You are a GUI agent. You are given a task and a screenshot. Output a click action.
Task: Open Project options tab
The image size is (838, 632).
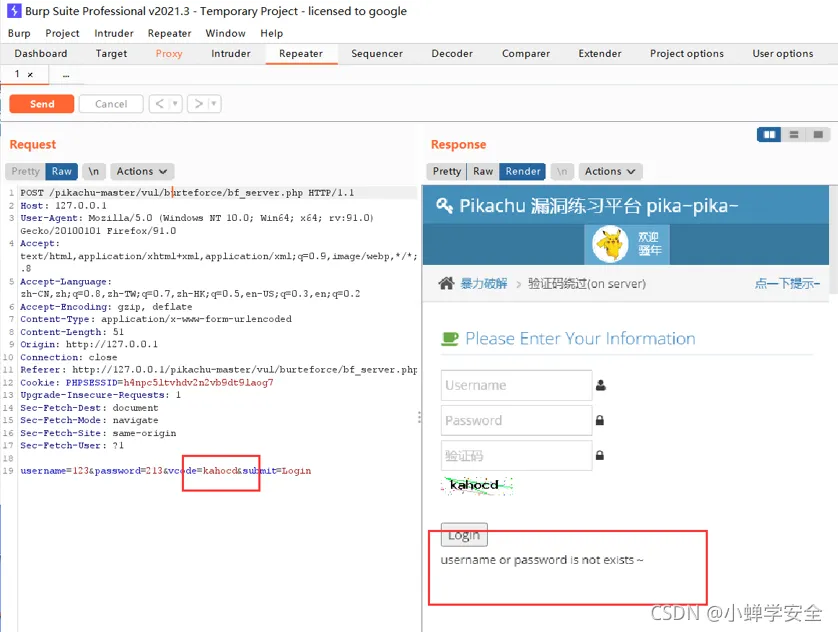(687, 53)
